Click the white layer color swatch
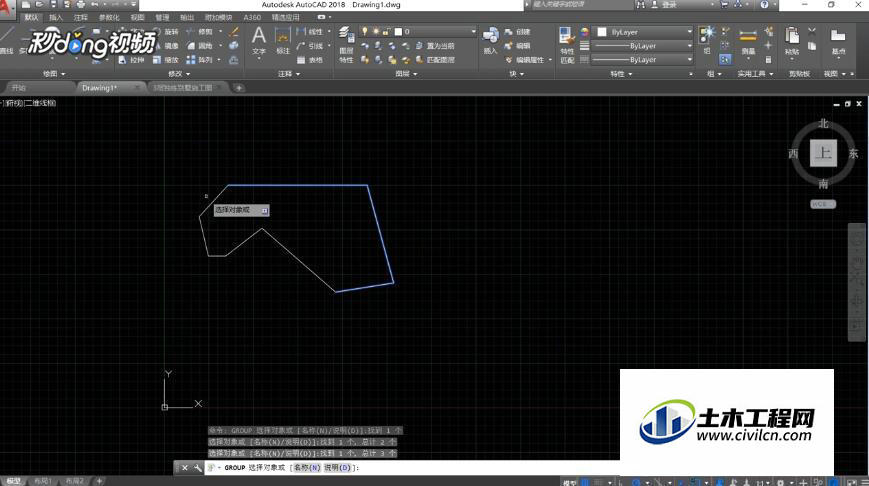The height and width of the screenshot is (486, 869). pyautogui.click(x=398, y=32)
